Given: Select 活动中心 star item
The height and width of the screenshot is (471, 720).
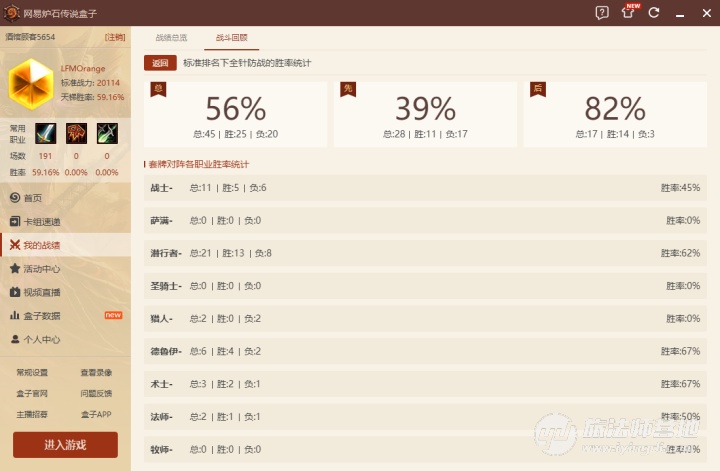Looking at the screenshot, I should pyautogui.click(x=41, y=269).
